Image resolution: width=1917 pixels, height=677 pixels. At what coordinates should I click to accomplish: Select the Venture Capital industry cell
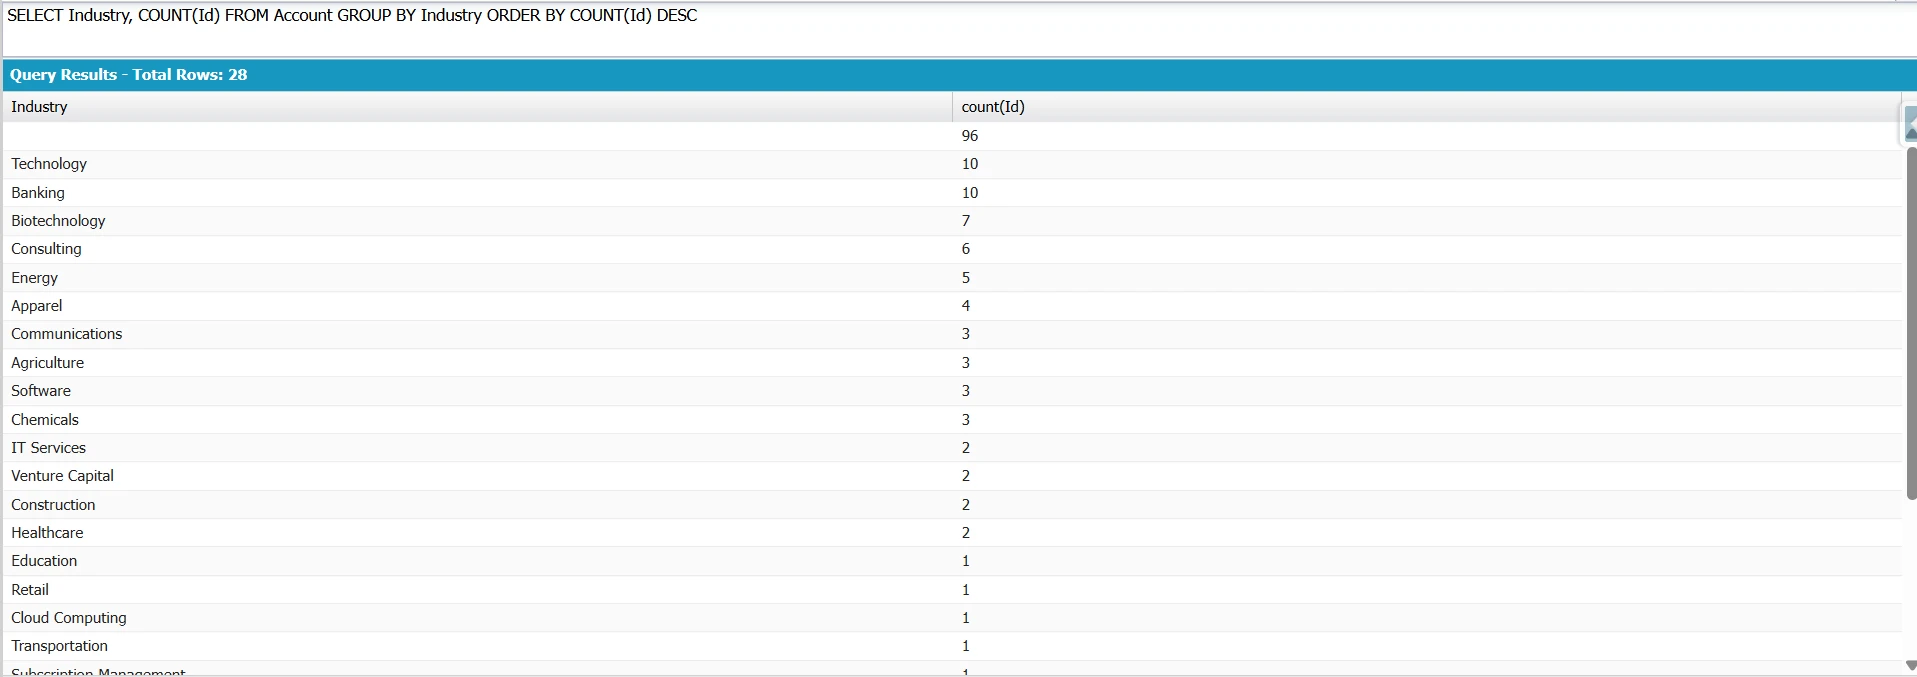(477, 476)
